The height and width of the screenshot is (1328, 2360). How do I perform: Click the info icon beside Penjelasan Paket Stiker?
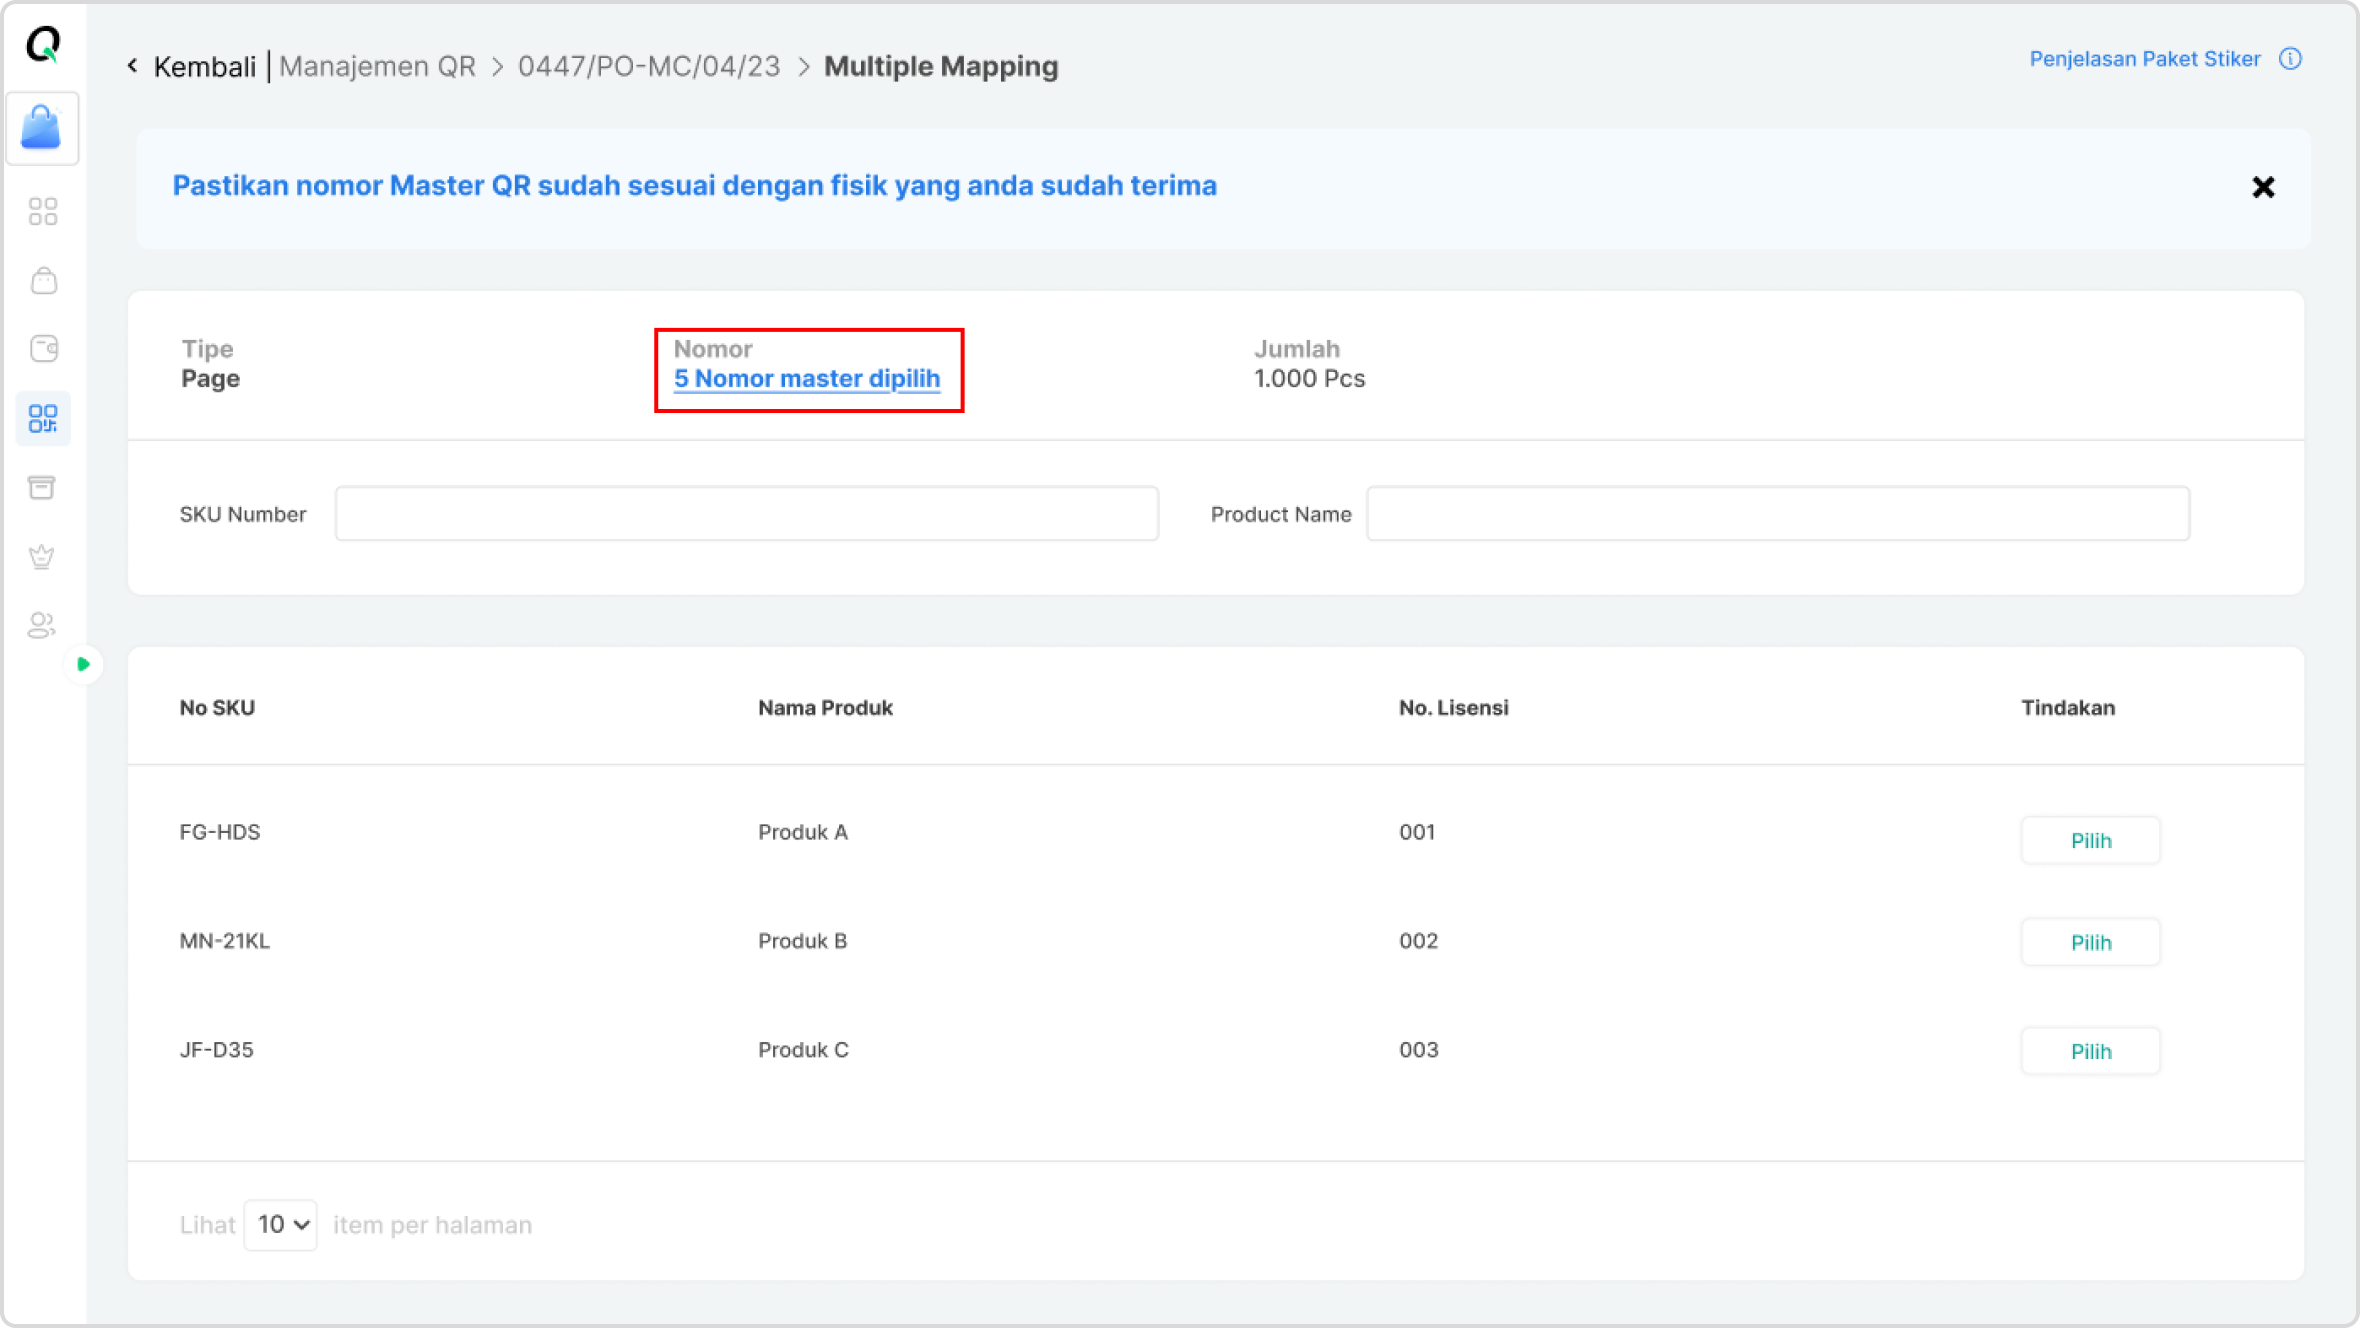[x=2290, y=59]
